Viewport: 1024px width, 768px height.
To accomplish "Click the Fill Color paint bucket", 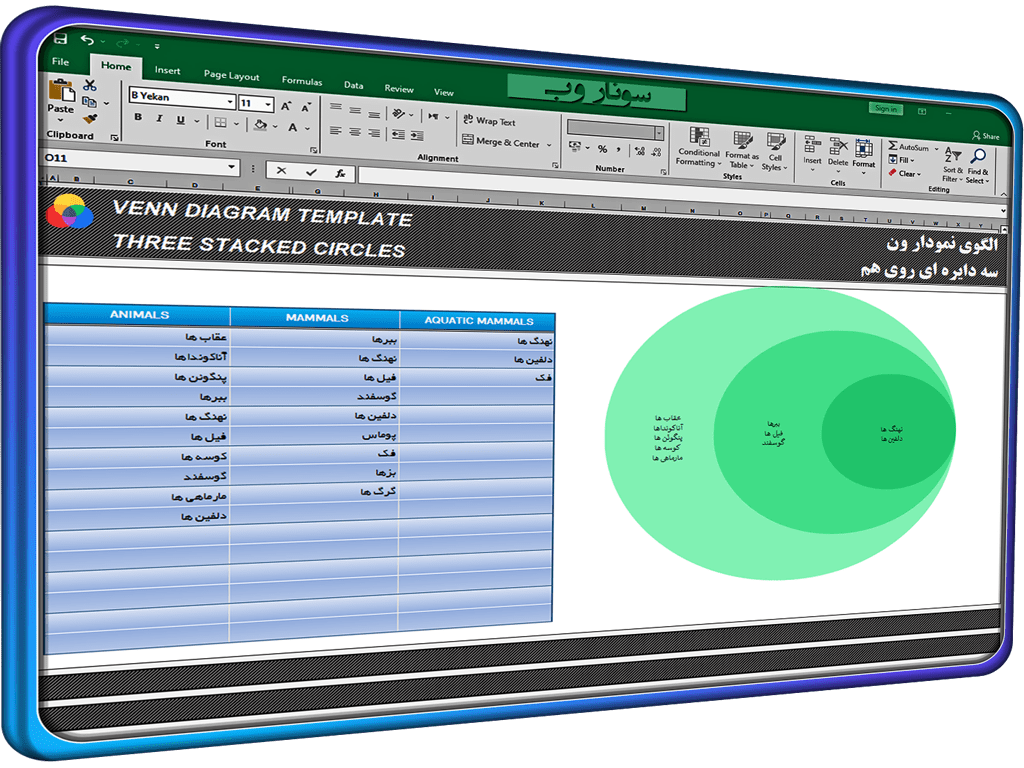I will coord(260,125).
